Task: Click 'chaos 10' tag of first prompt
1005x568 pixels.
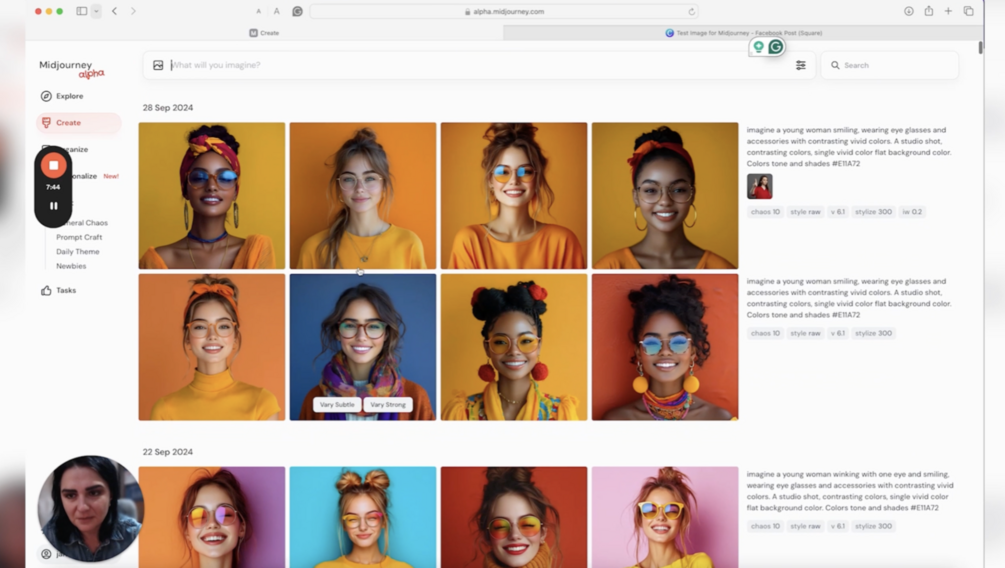Action: coord(765,212)
